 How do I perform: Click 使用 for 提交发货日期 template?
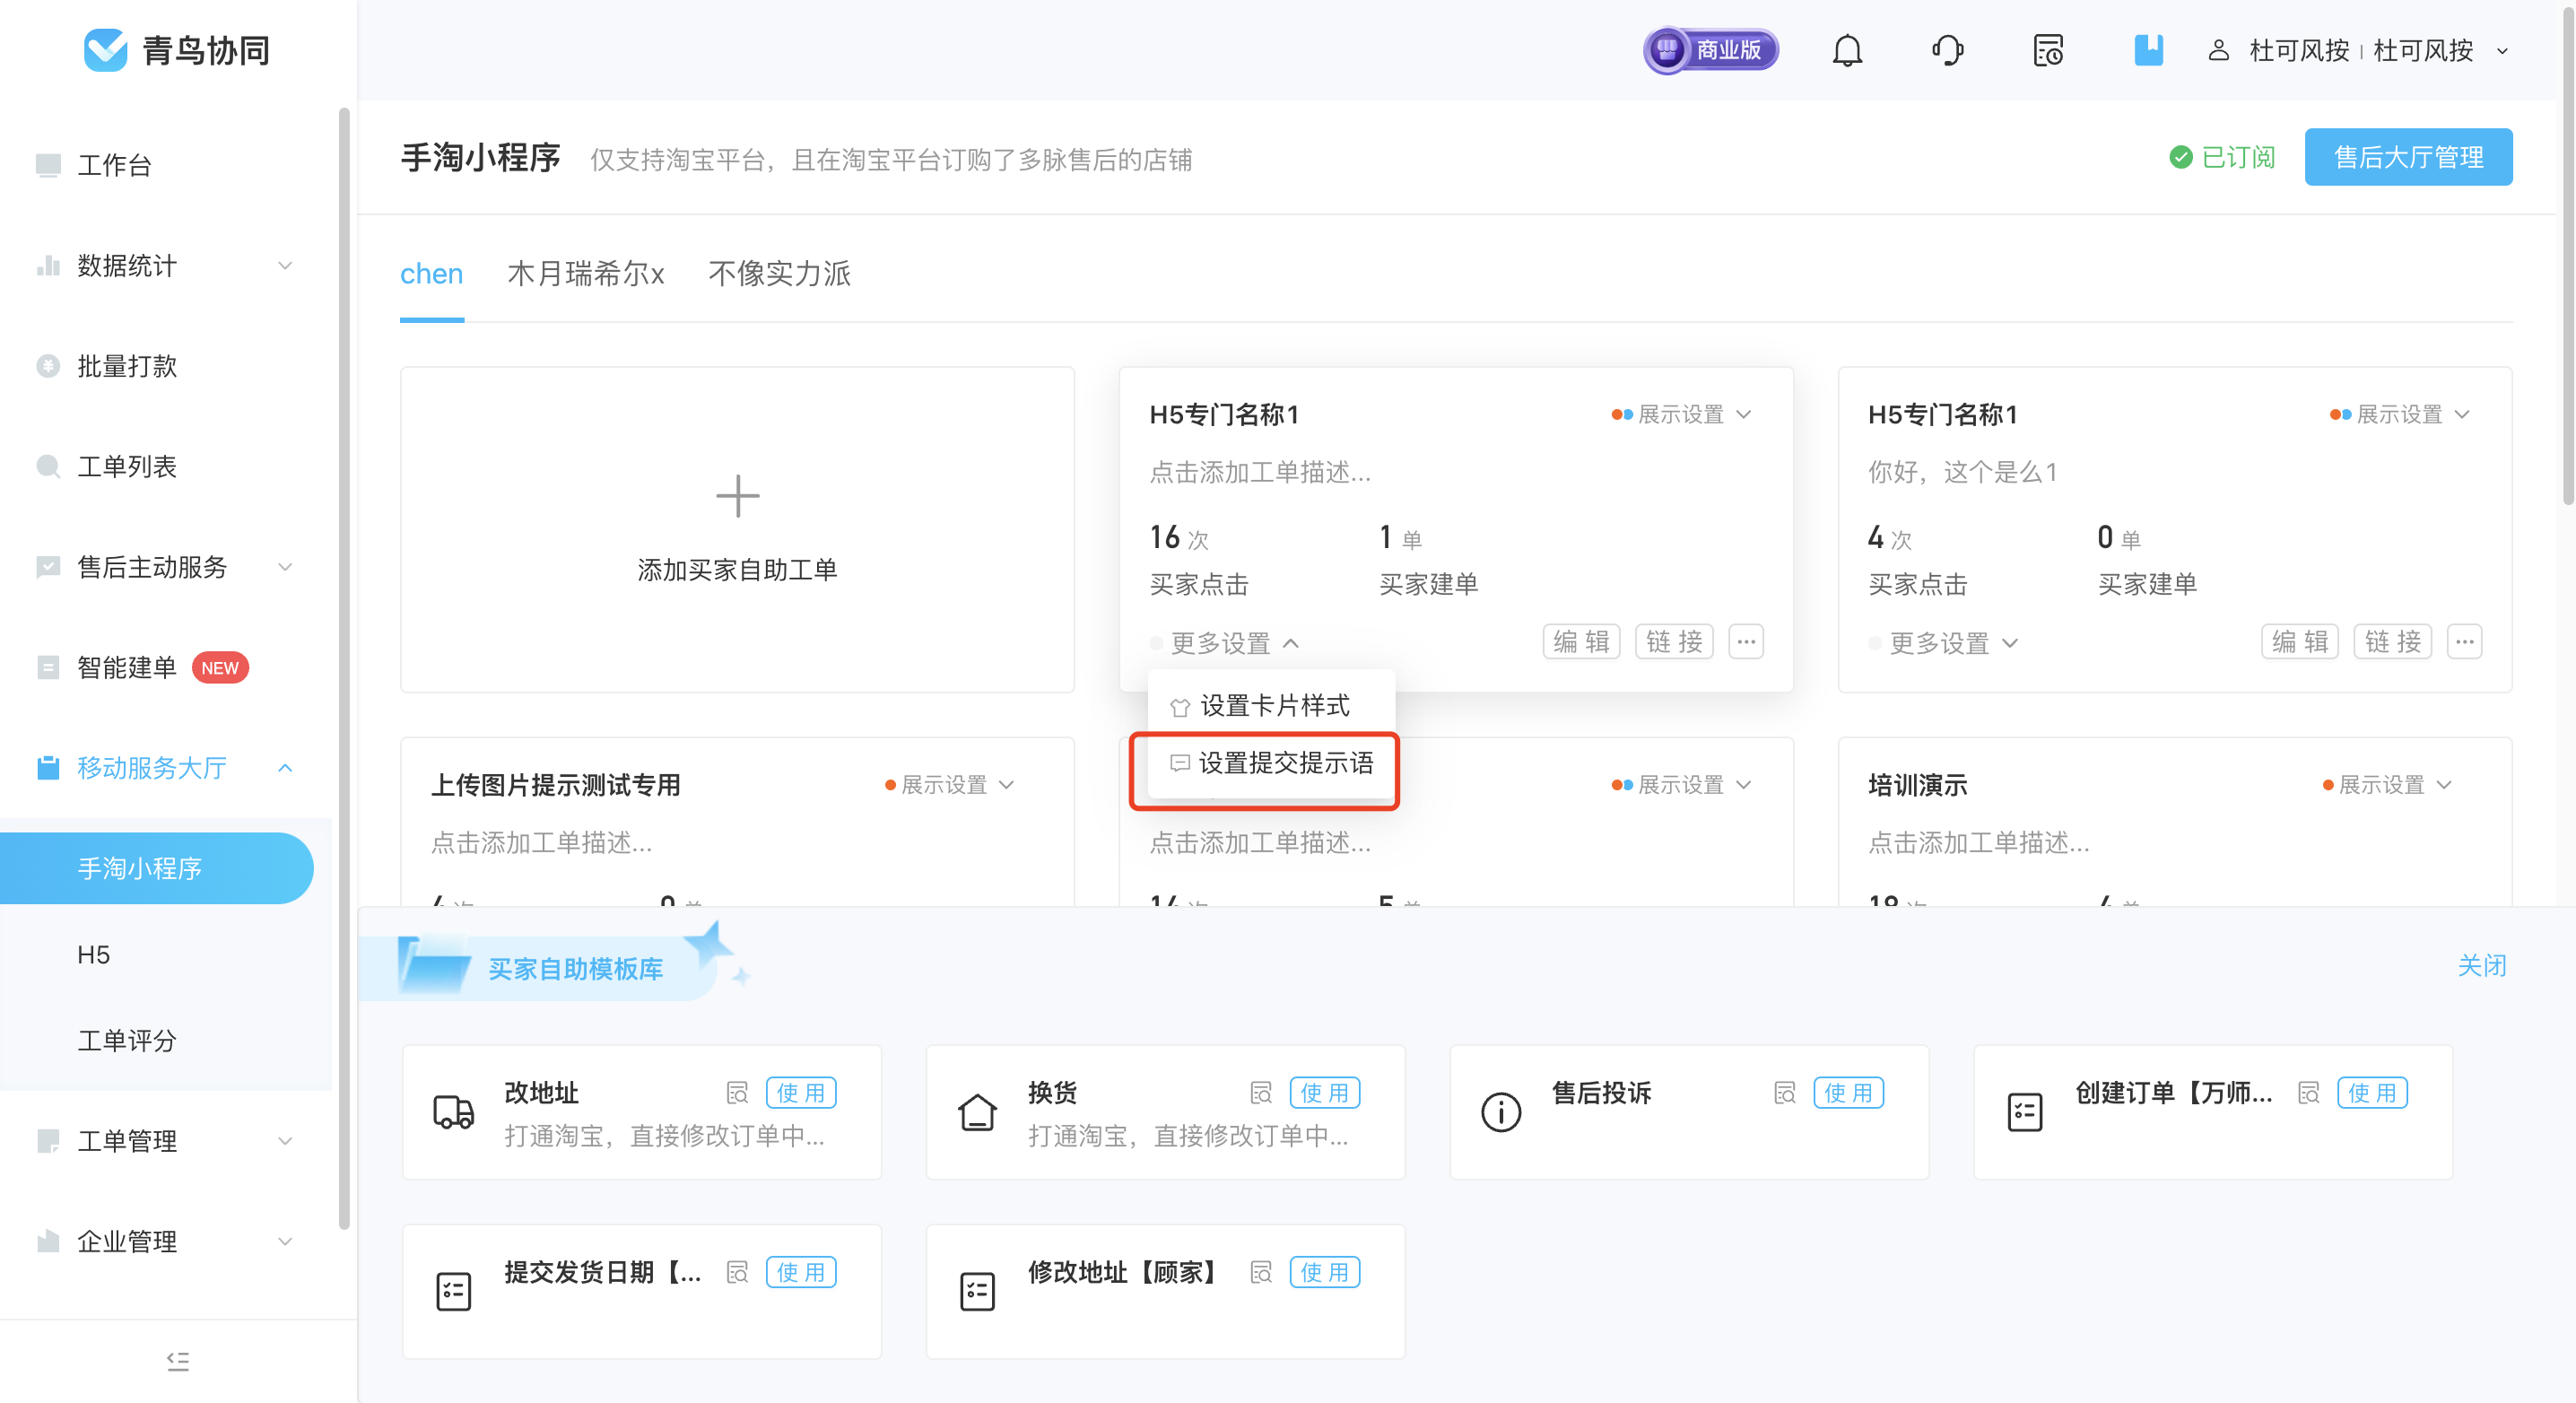[801, 1272]
